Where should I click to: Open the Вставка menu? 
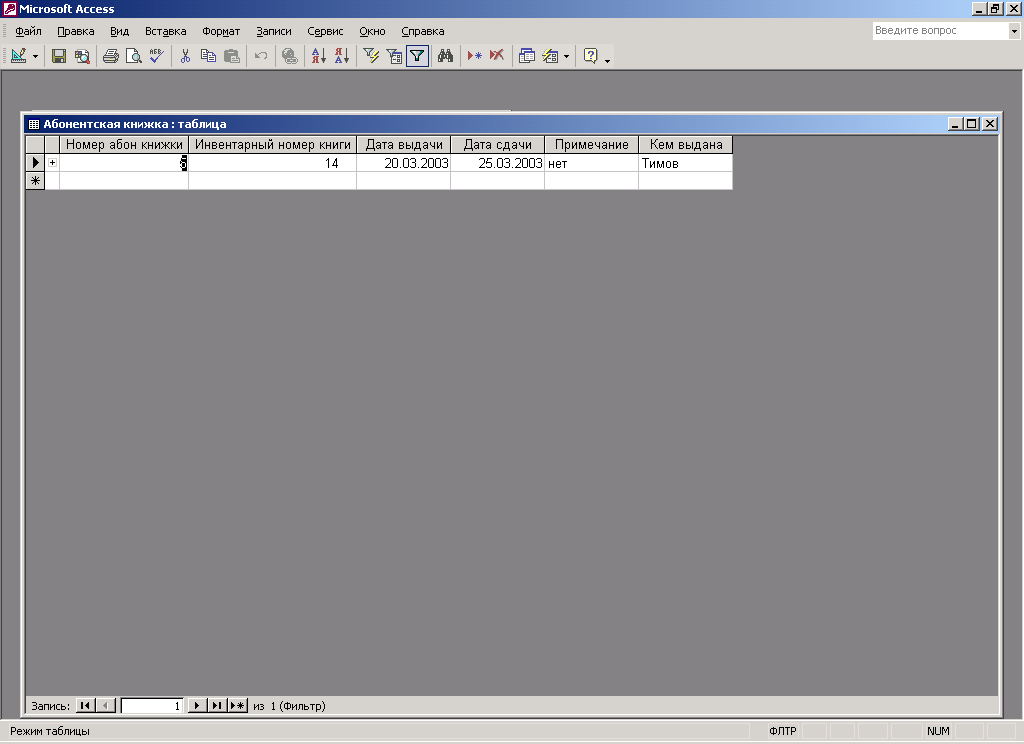pyautogui.click(x=165, y=31)
